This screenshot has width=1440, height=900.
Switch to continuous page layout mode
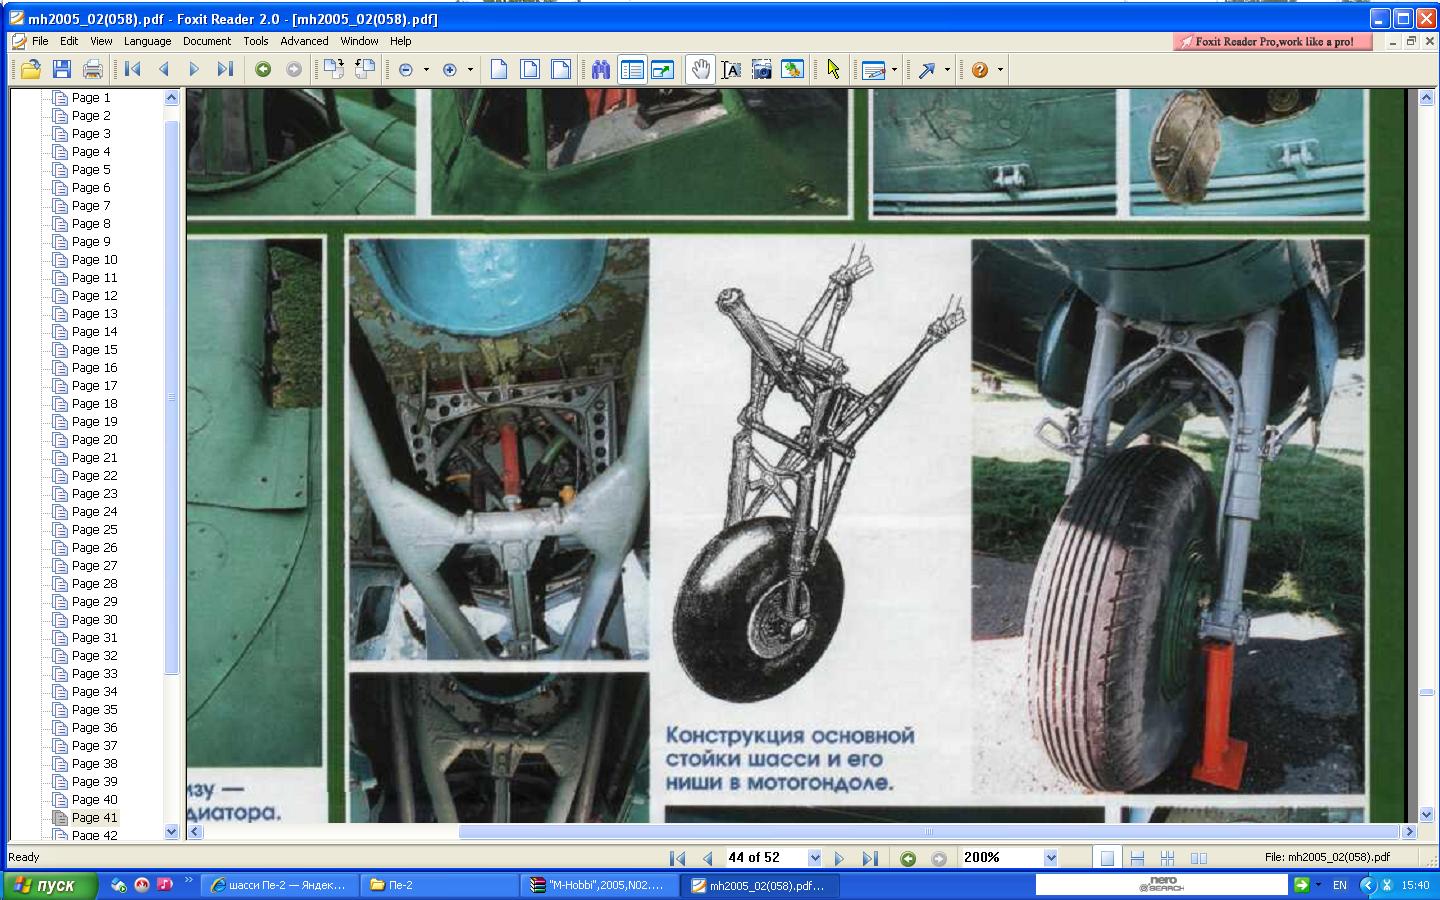pyautogui.click(x=1137, y=858)
